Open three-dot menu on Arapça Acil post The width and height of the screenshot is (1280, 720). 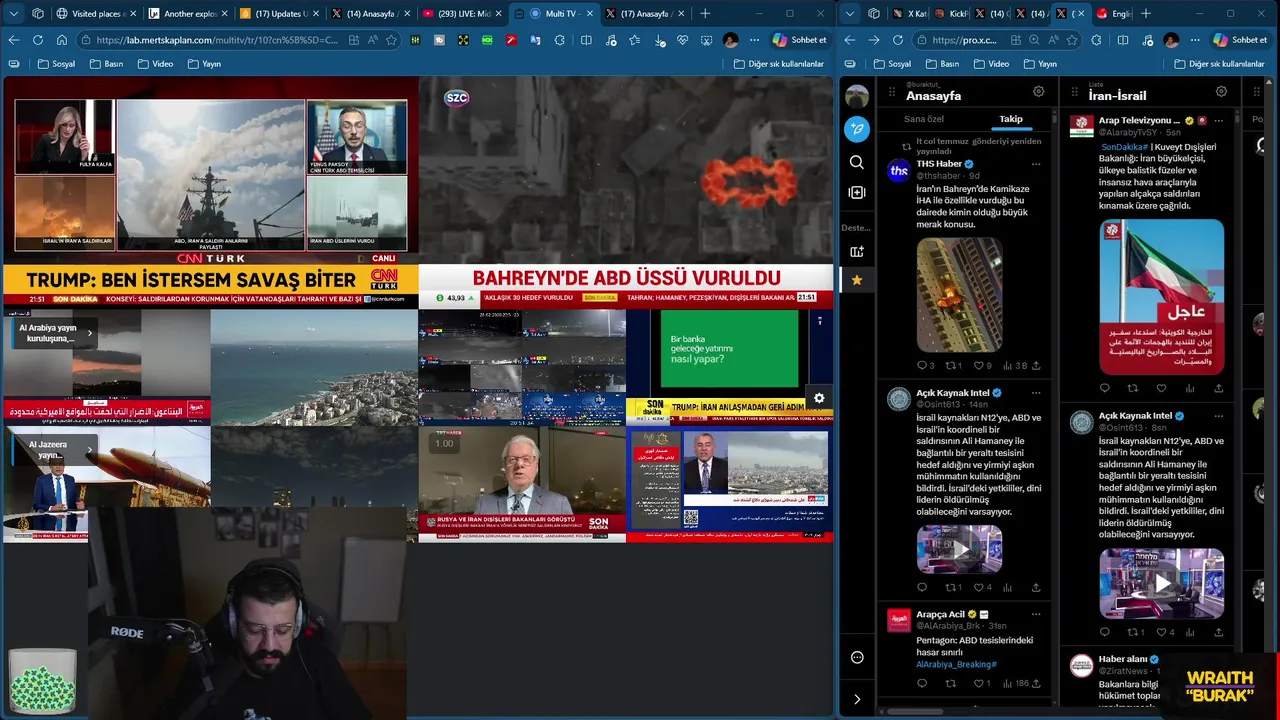point(1036,614)
